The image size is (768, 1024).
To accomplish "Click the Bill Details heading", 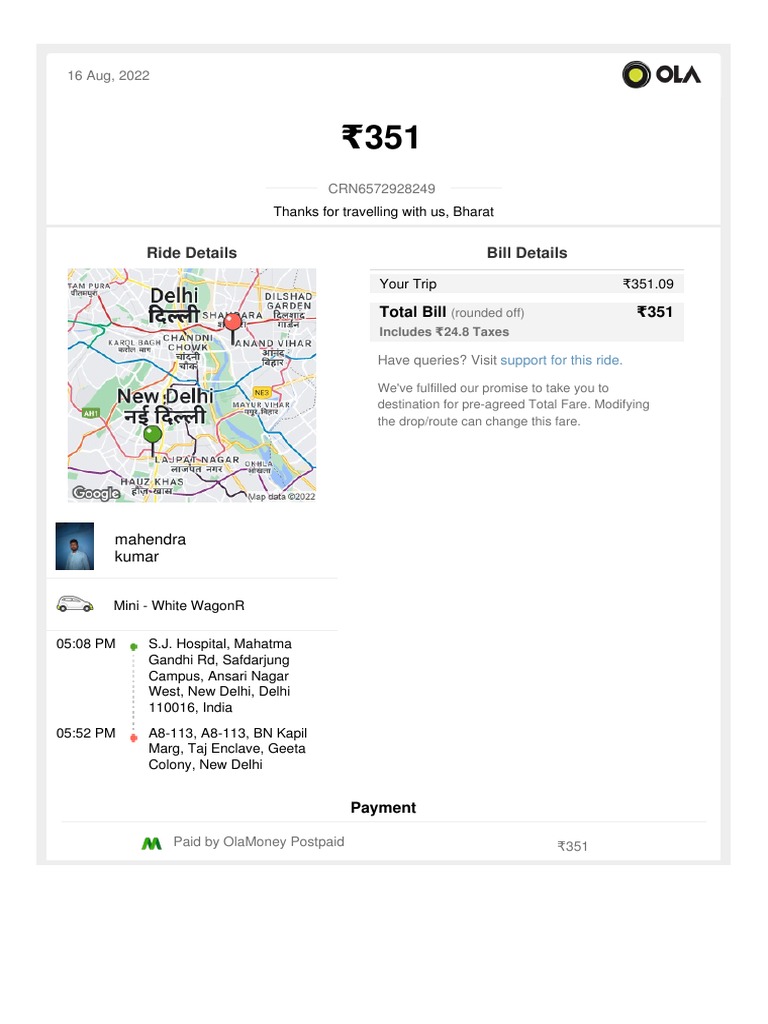I will [x=527, y=253].
